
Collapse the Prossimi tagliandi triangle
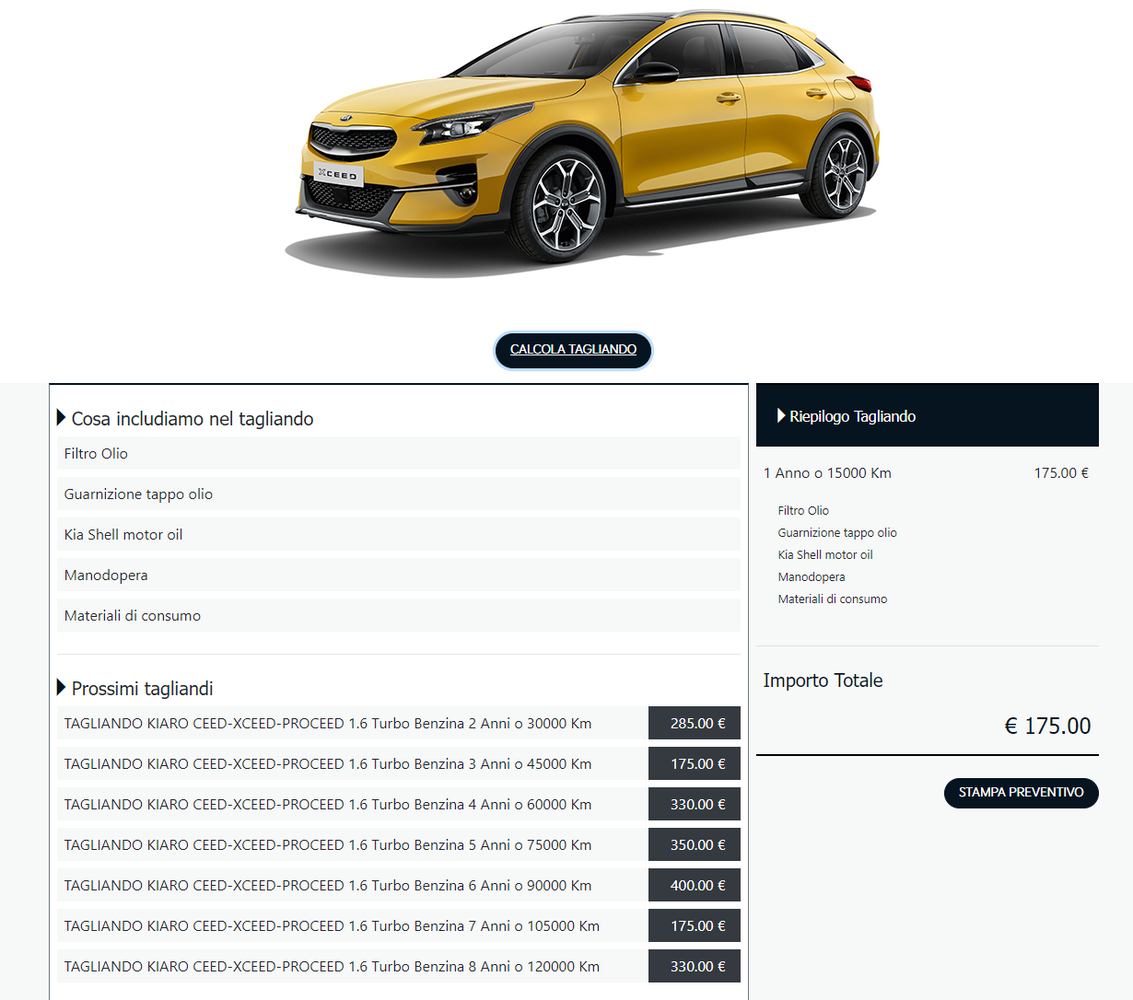[61, 687]
